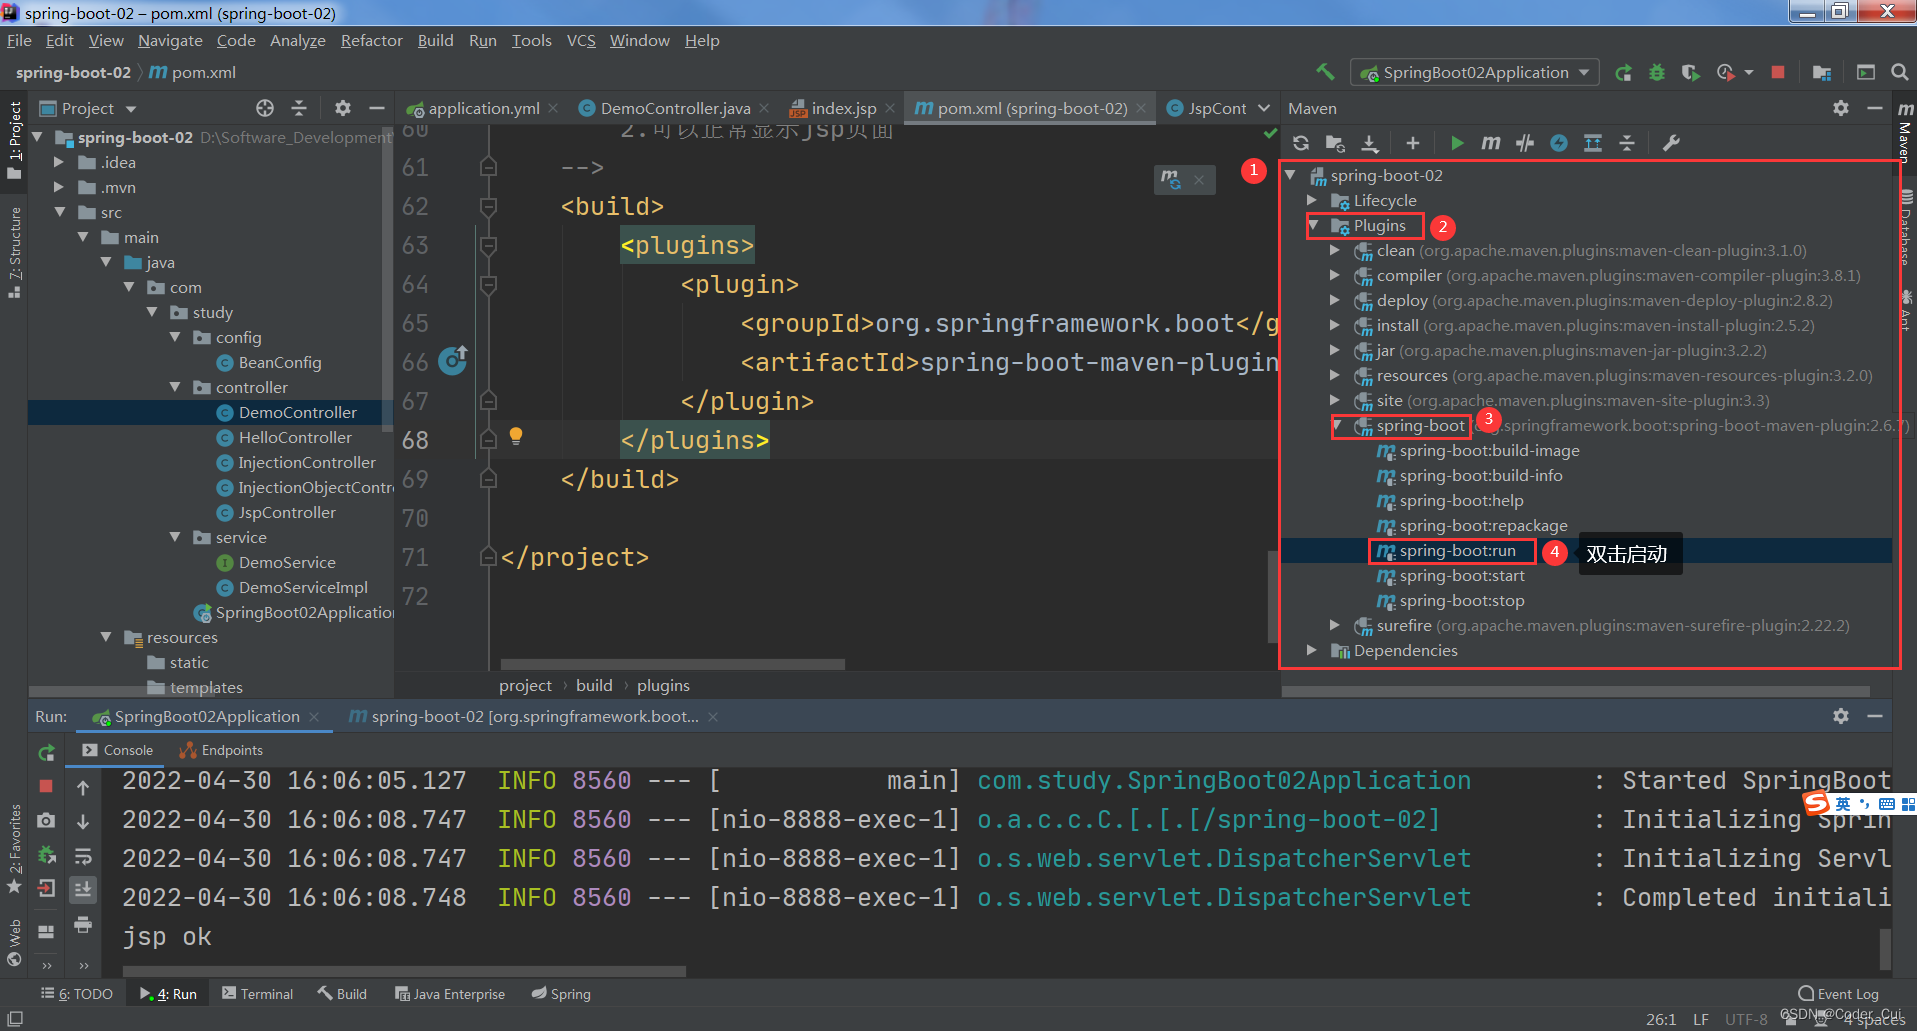Screen dimensions: 1917x1031
Task: Click plugins breadcrumb in editor
Action: [x=663, y=686]
